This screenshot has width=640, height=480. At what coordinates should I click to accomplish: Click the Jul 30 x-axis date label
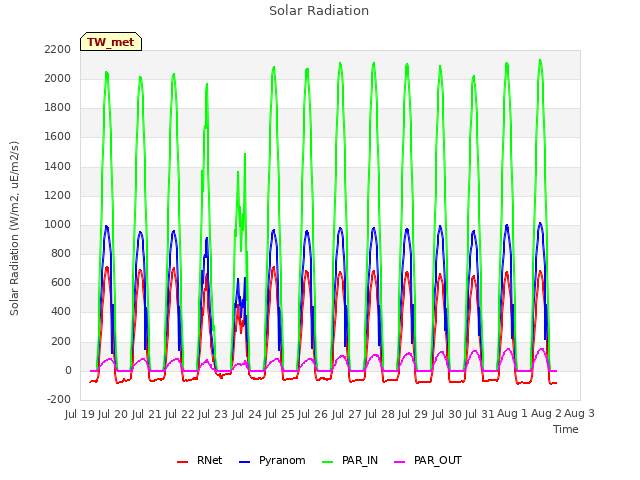(446, 414)
